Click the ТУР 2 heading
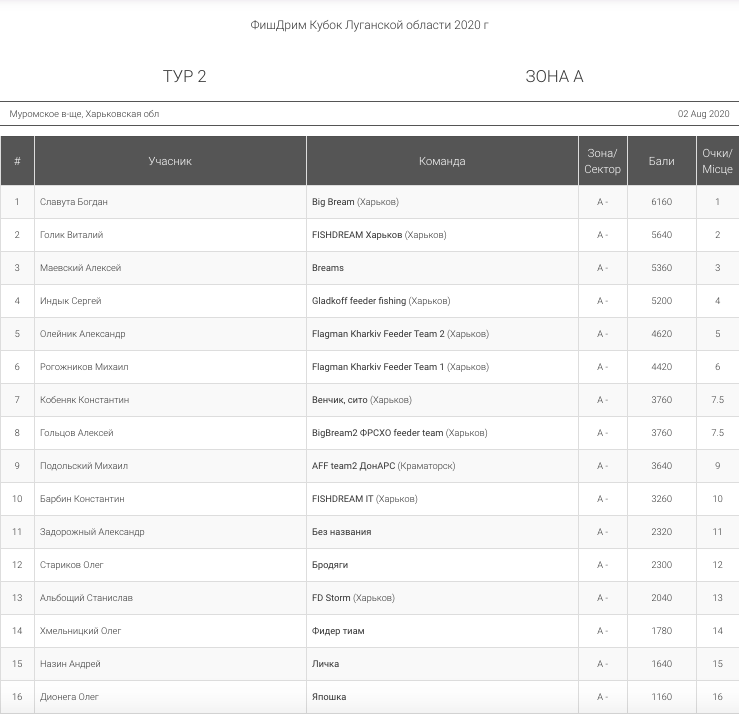739x714 pixels. coord(185,76)
